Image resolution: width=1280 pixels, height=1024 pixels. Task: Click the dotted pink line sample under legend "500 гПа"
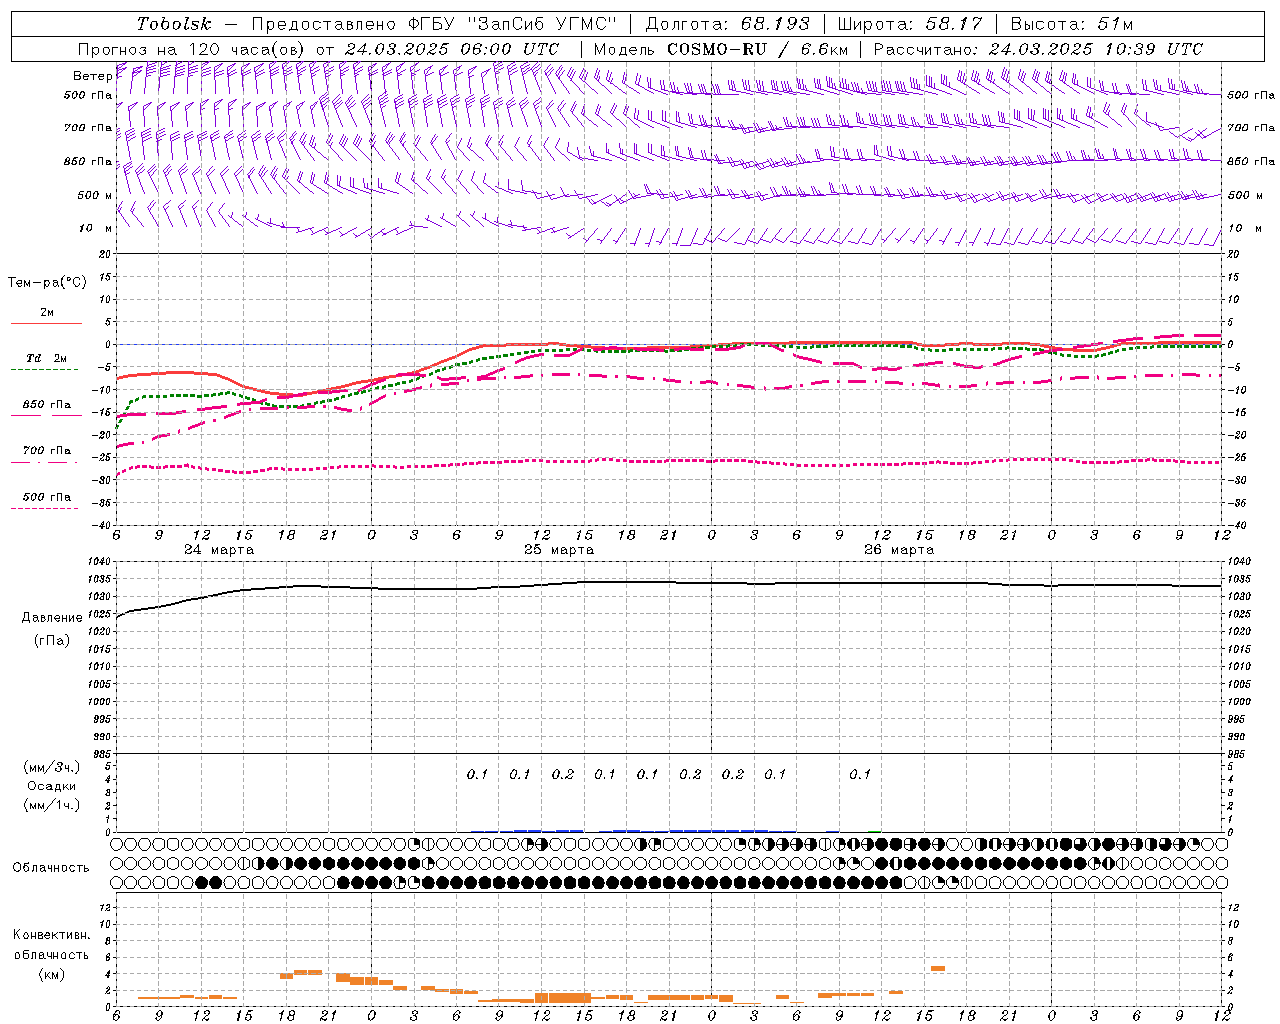click(46, 509)
